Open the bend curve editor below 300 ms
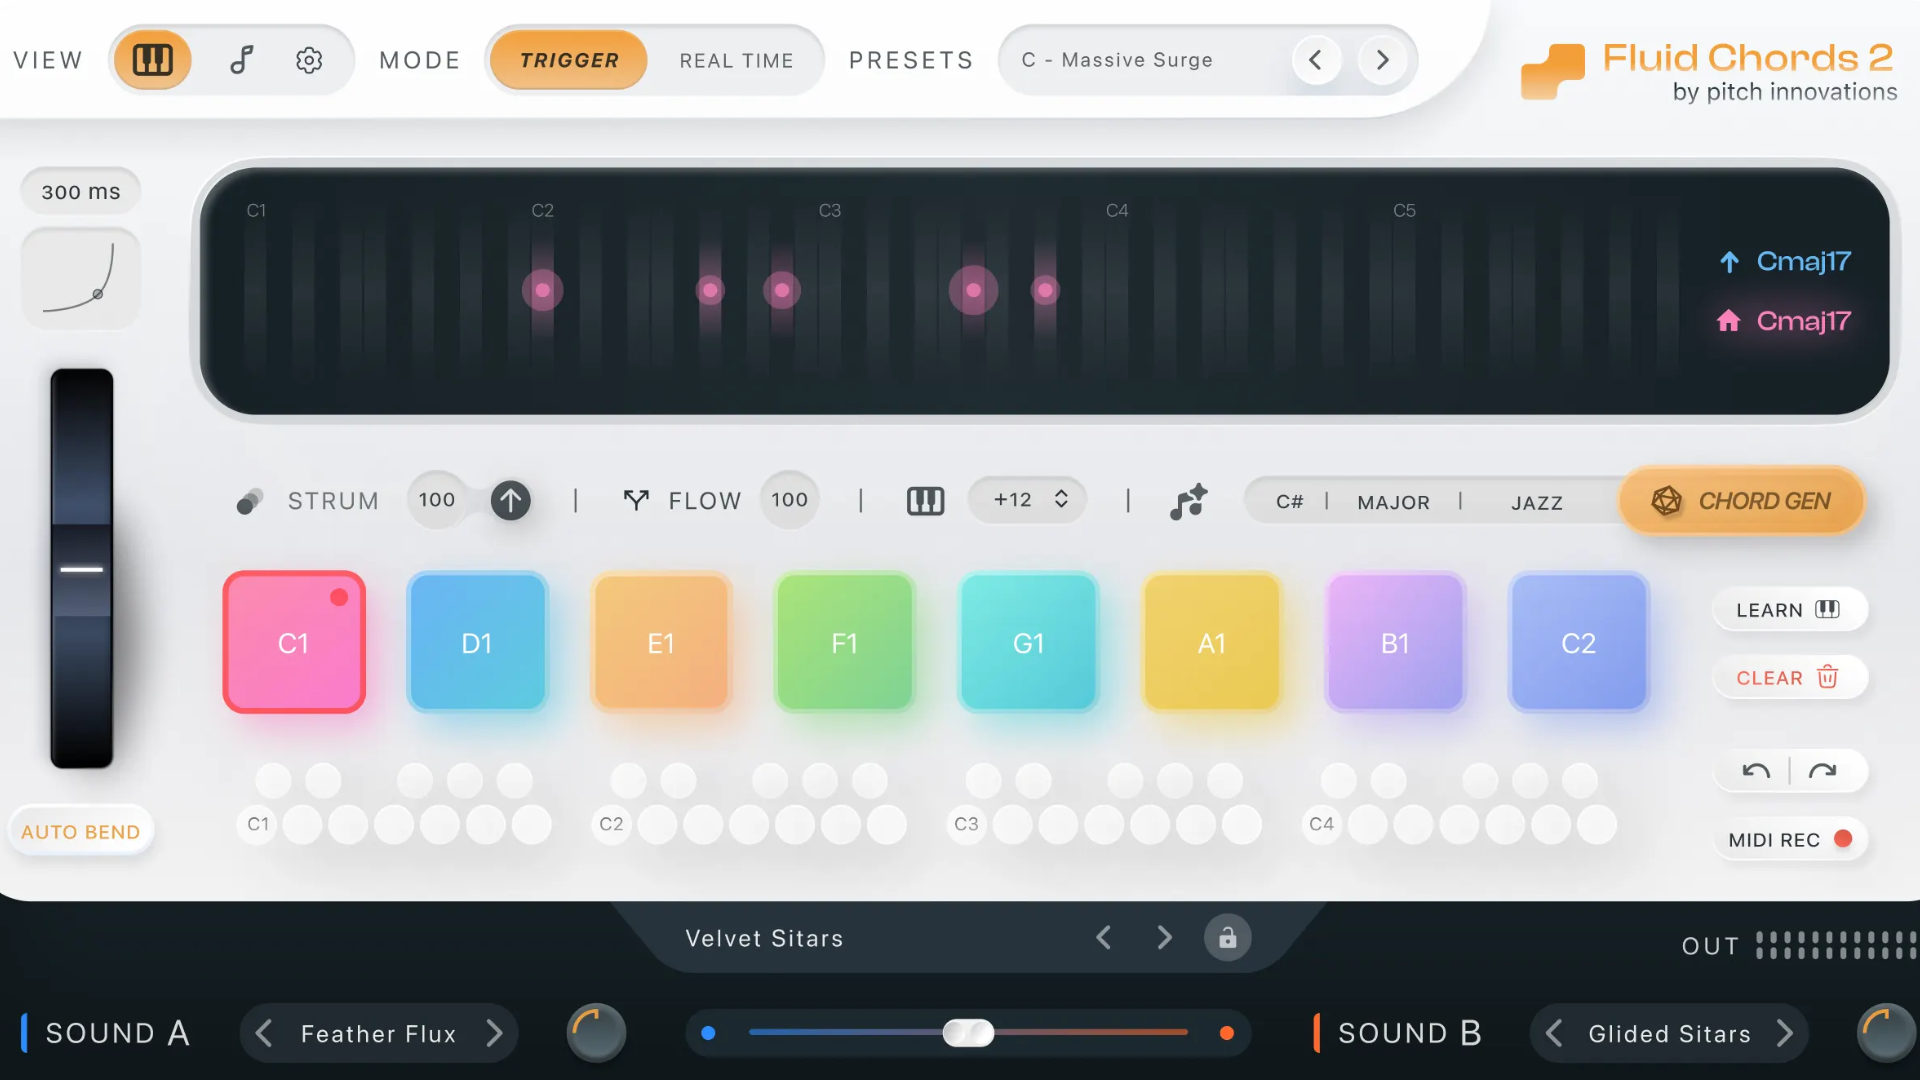 [80, 278]
